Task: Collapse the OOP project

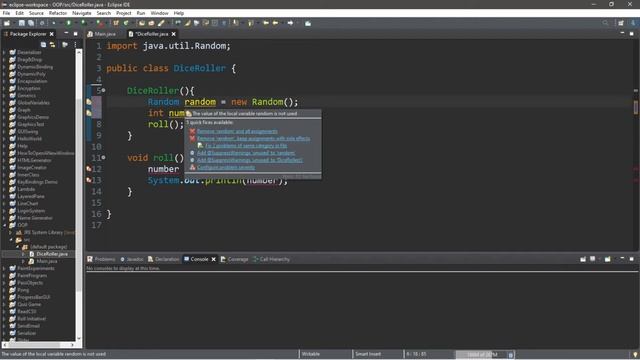Action: [x=4, y=225]
